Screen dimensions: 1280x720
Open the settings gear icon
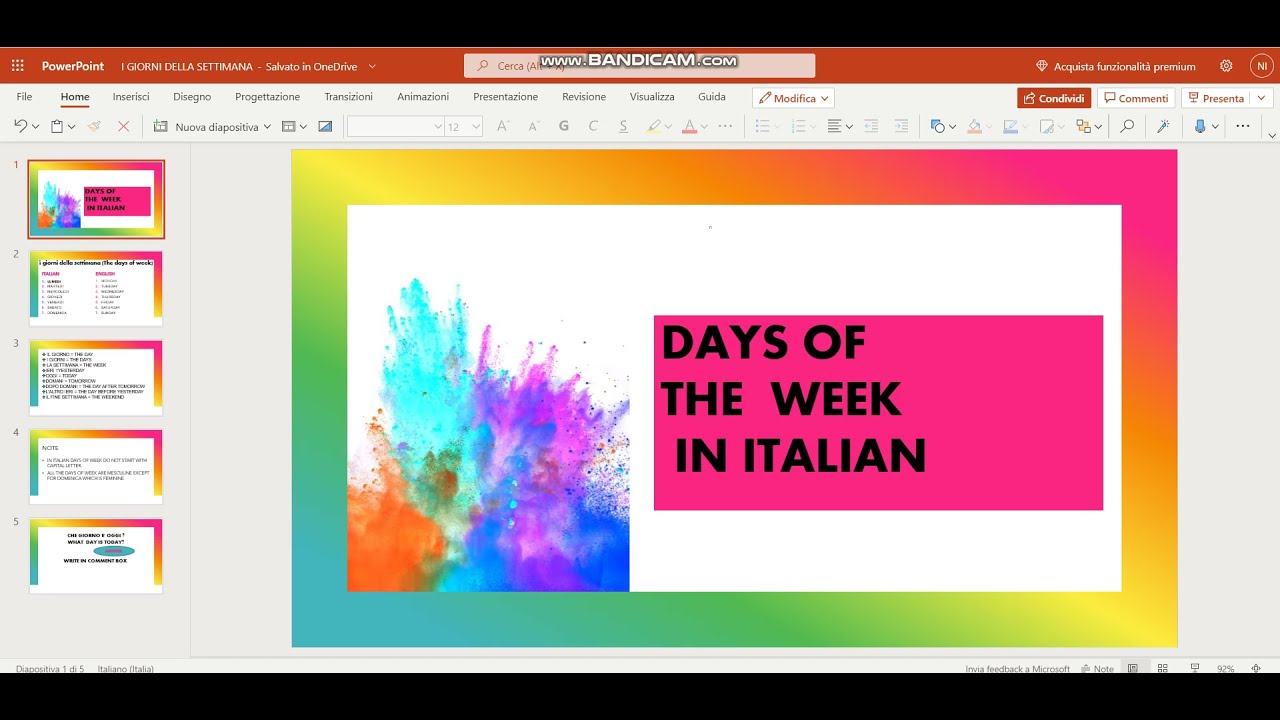(x=1226, y=66)
